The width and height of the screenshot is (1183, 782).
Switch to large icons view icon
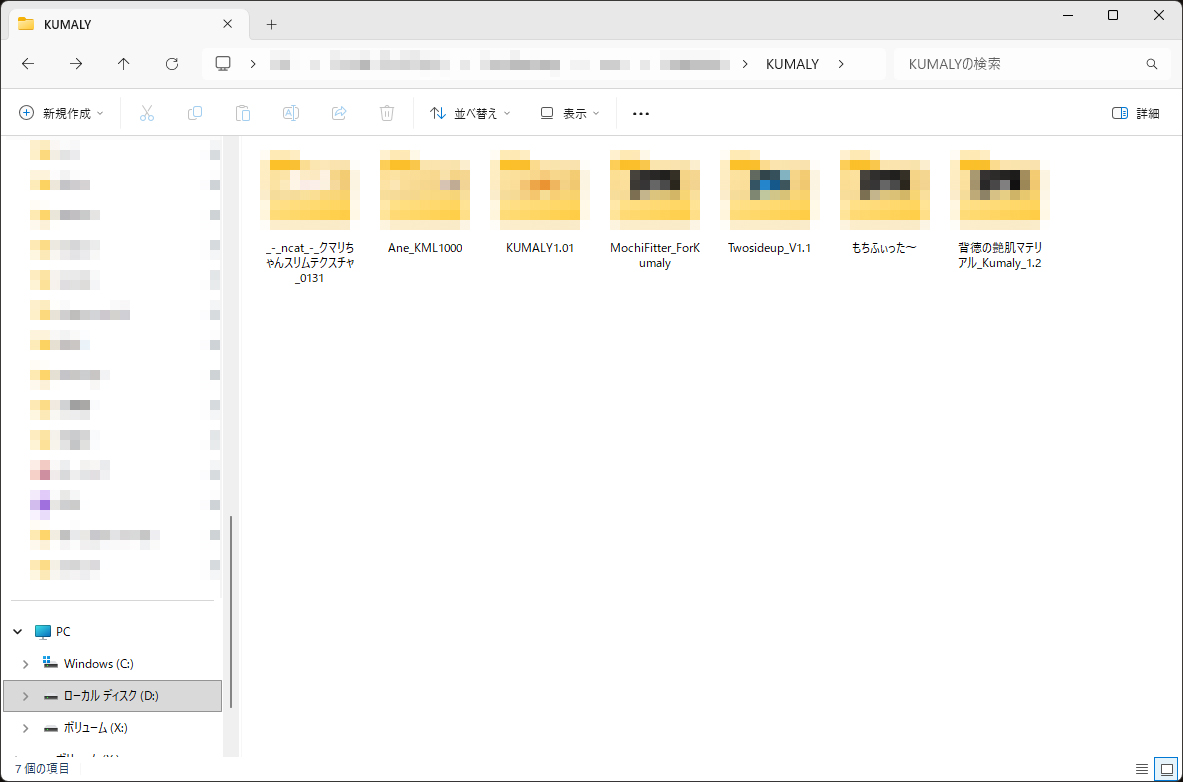tap(1166, 769)
